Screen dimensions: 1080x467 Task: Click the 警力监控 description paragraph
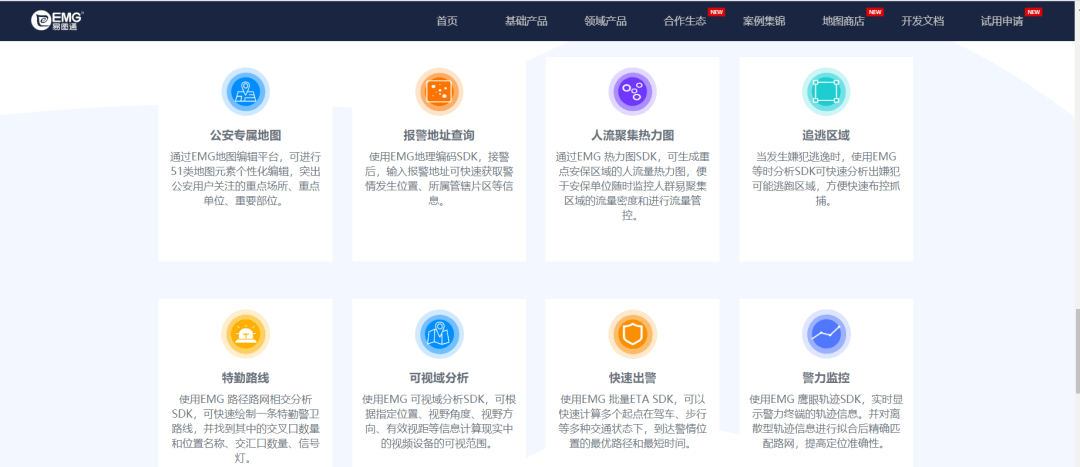coord(826,421)
